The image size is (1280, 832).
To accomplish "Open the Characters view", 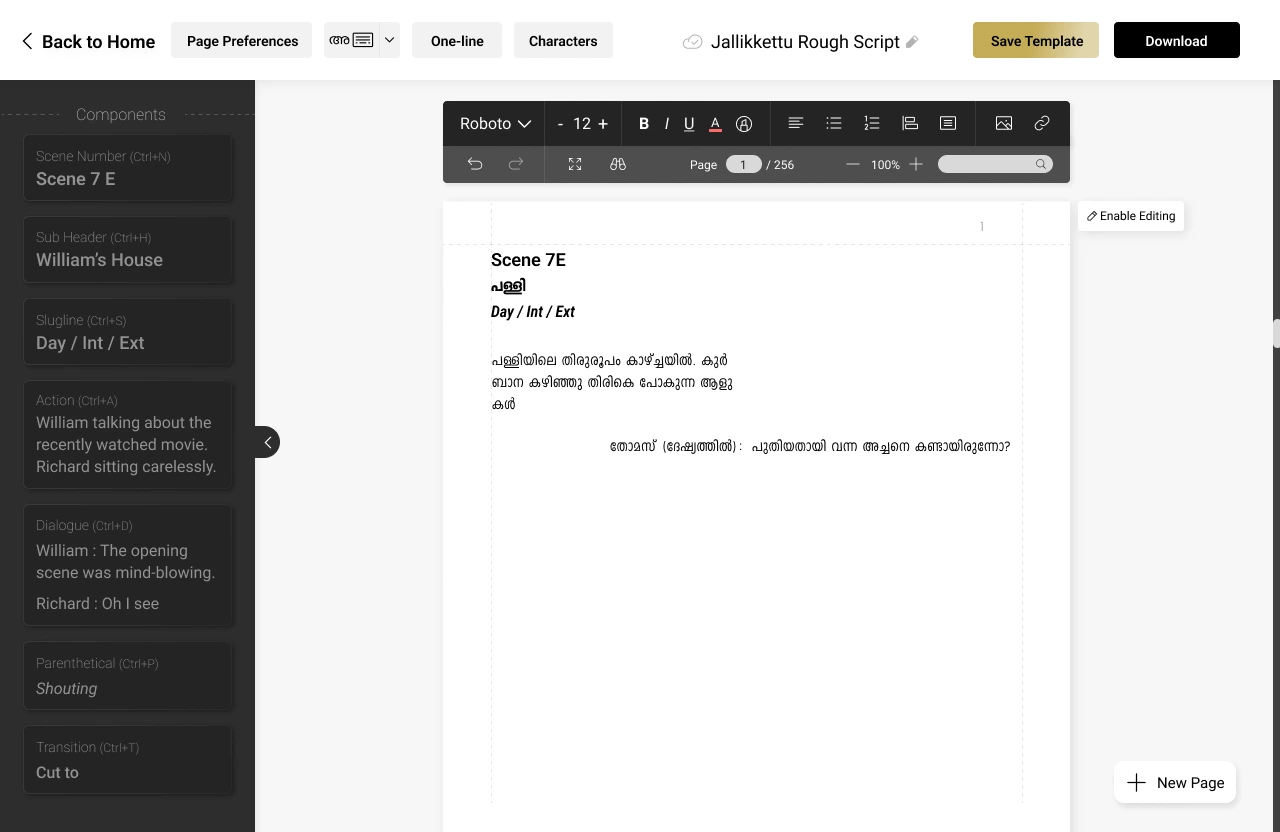I will tap(563, 40).
